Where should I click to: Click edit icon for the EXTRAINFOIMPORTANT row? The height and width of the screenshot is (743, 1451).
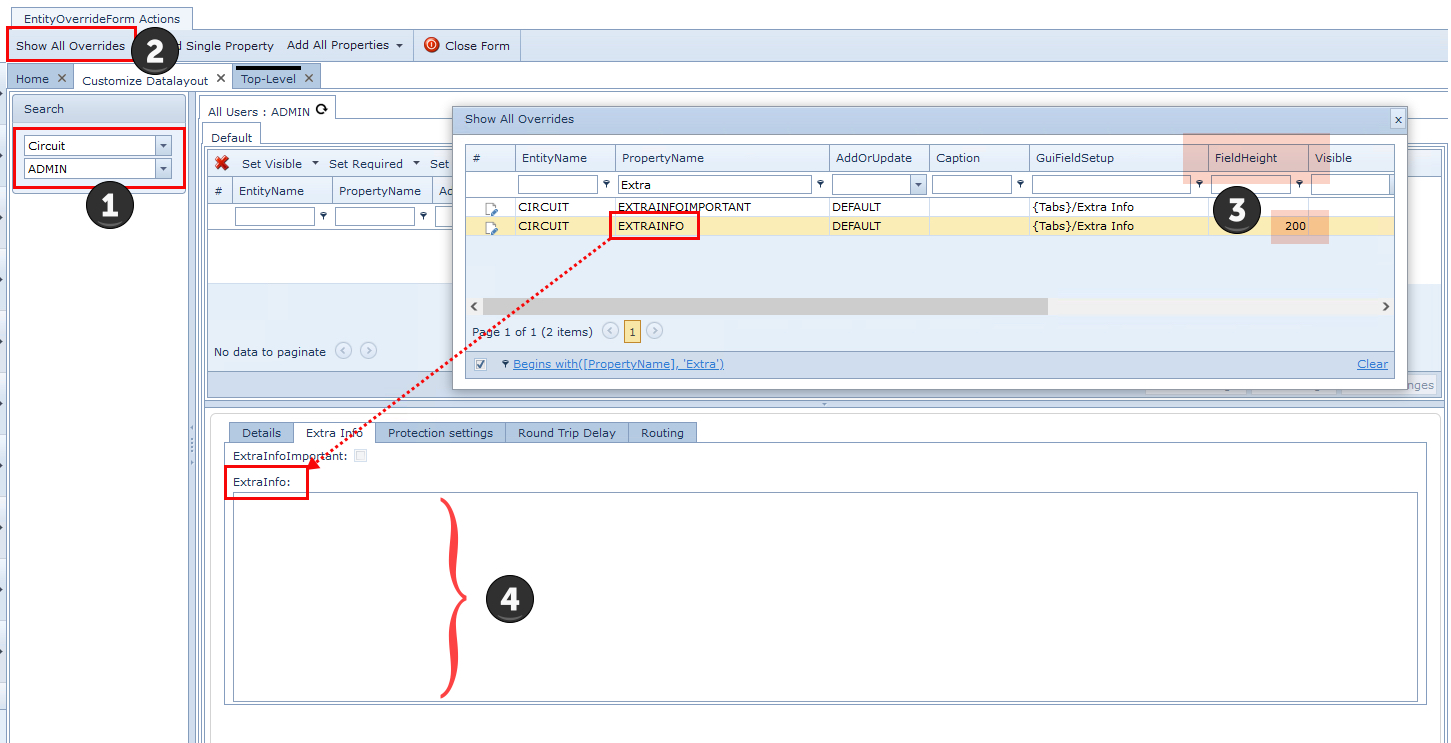coord(491,208)
